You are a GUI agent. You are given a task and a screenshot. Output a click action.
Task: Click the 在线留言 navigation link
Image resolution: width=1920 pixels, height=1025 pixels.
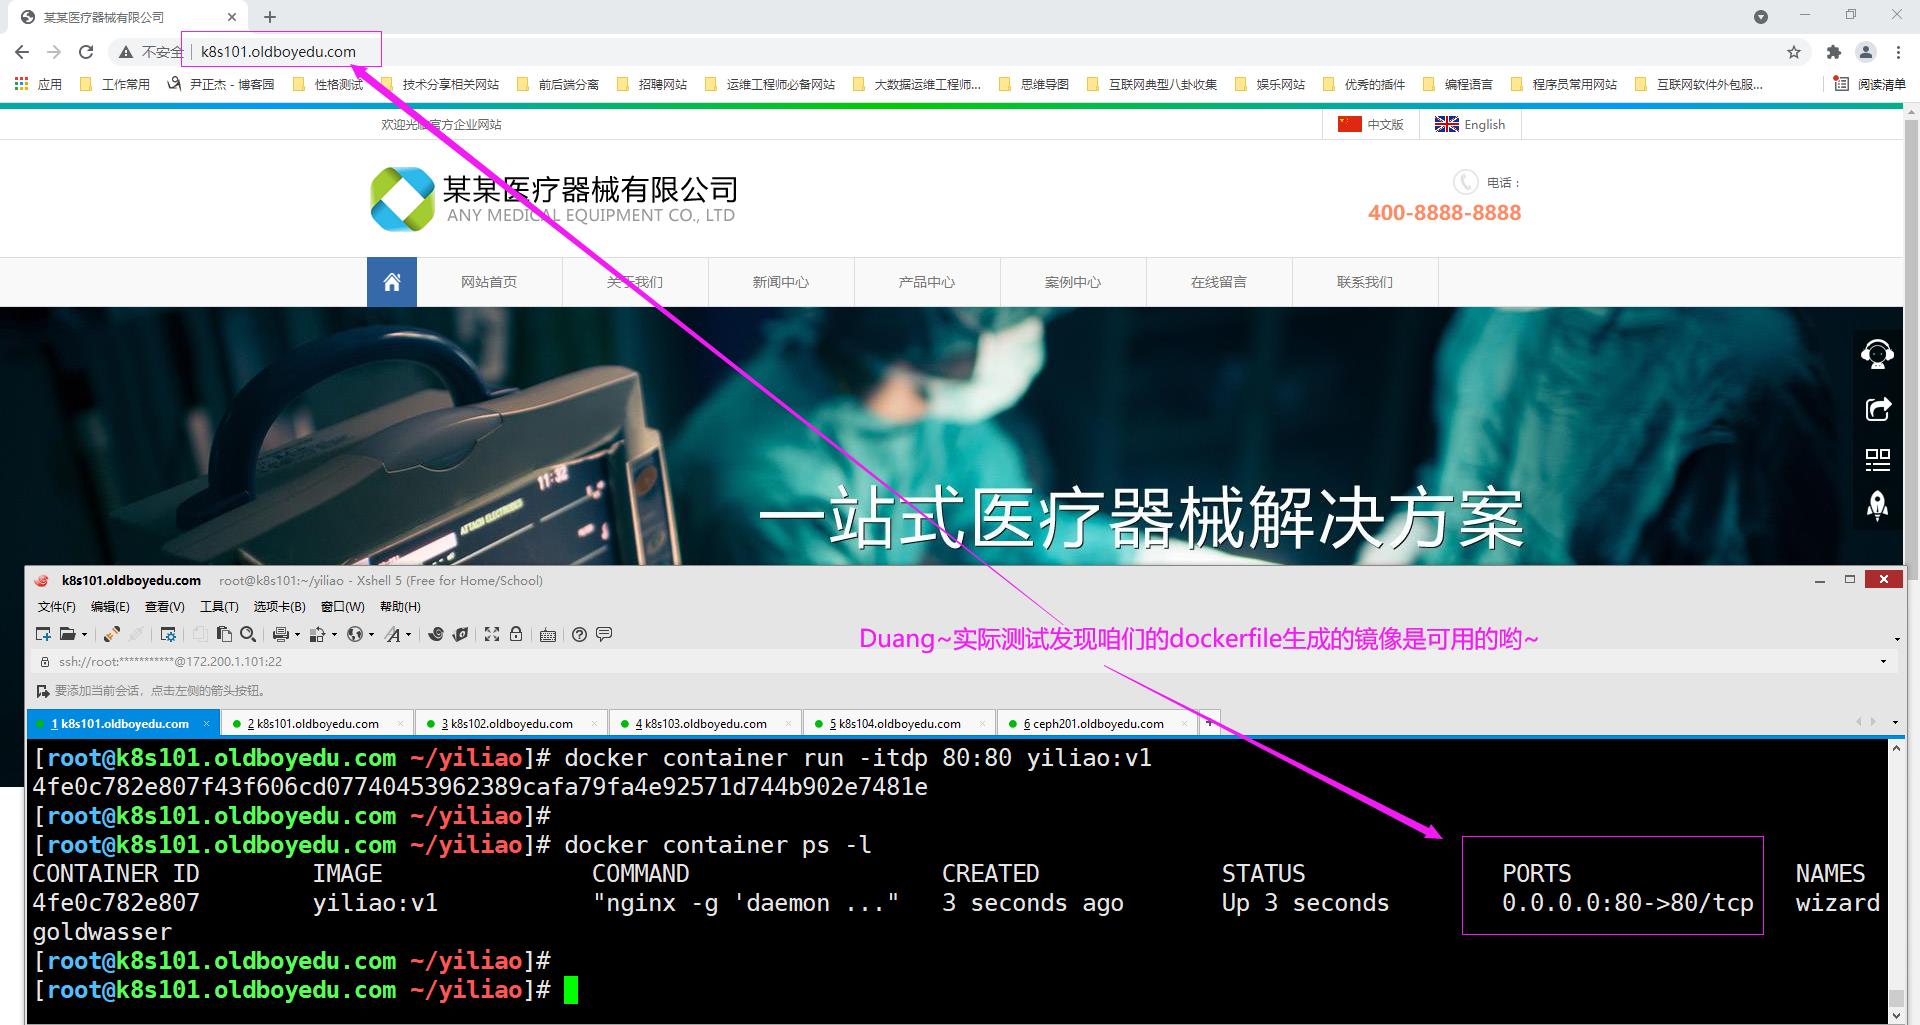click(1219, 281)
